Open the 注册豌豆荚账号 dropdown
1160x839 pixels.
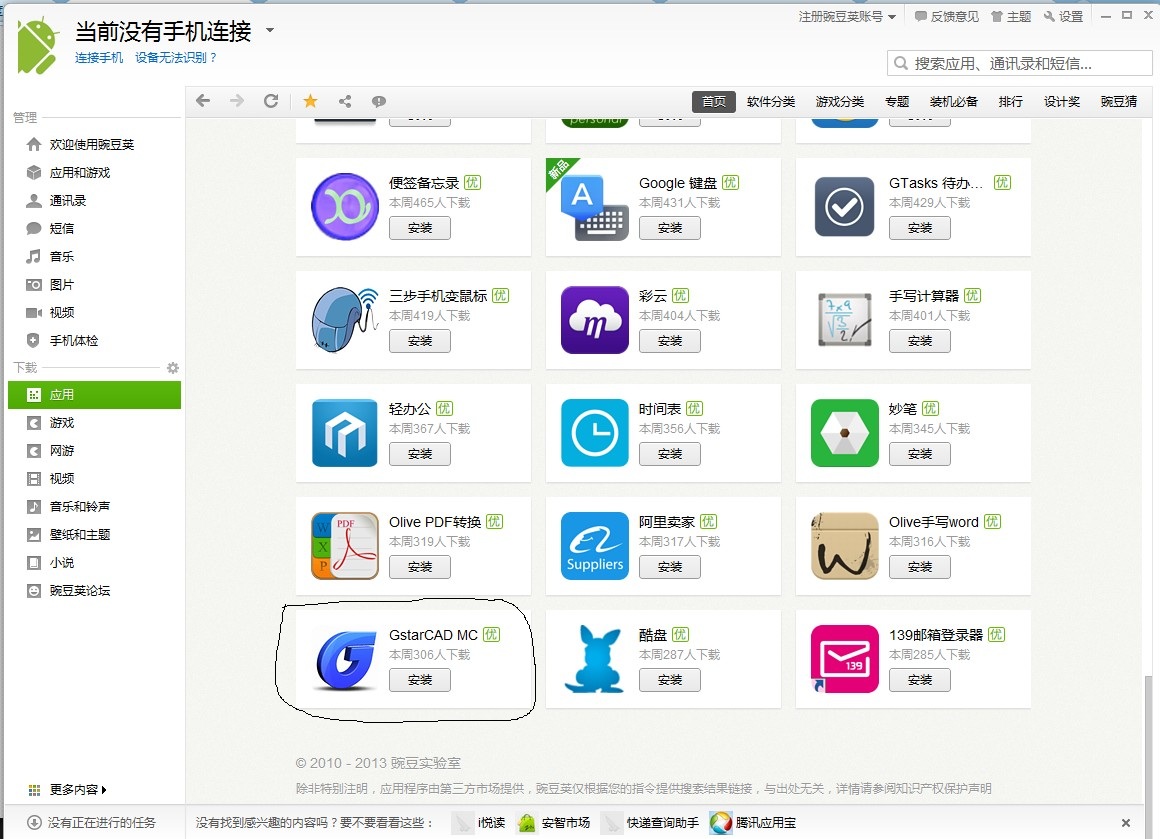point(847,16)
